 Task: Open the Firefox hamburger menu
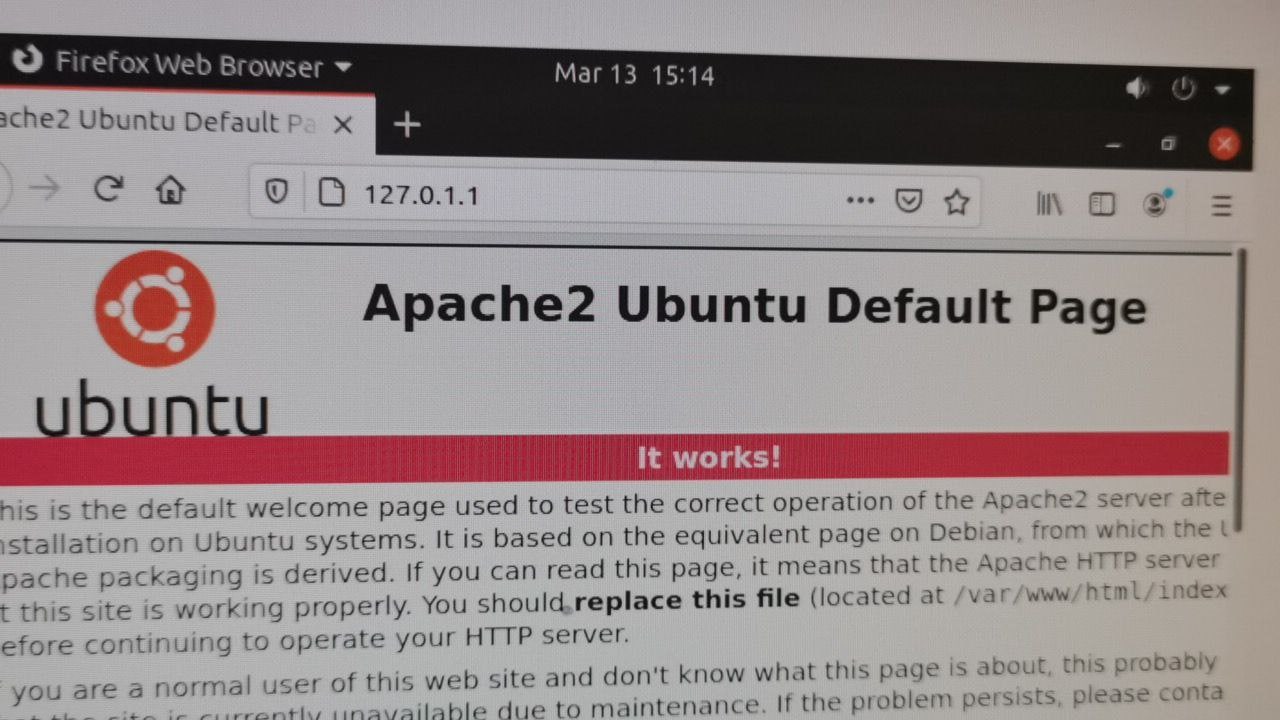click(1221, 206)
